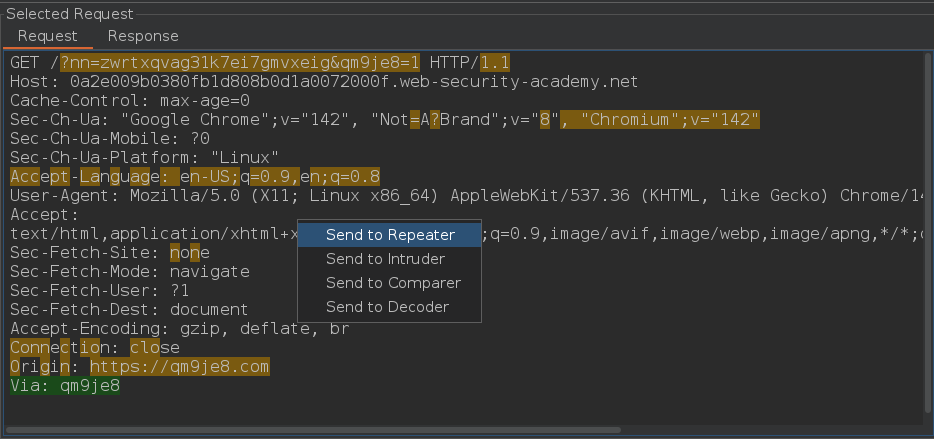This screenshot has width=934, height=439.
Task: Click the Origin header URL value
Action: point(179,367)
